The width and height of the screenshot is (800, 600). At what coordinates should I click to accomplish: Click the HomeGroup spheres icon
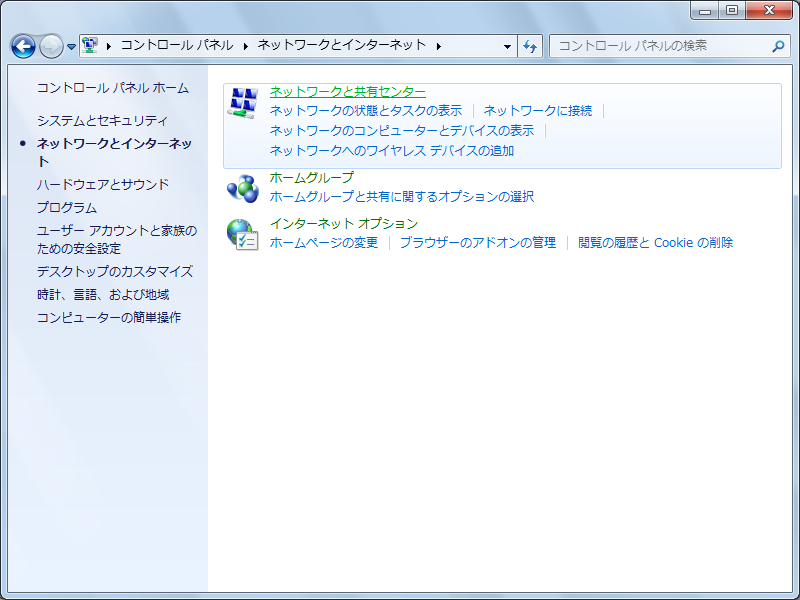242,188
